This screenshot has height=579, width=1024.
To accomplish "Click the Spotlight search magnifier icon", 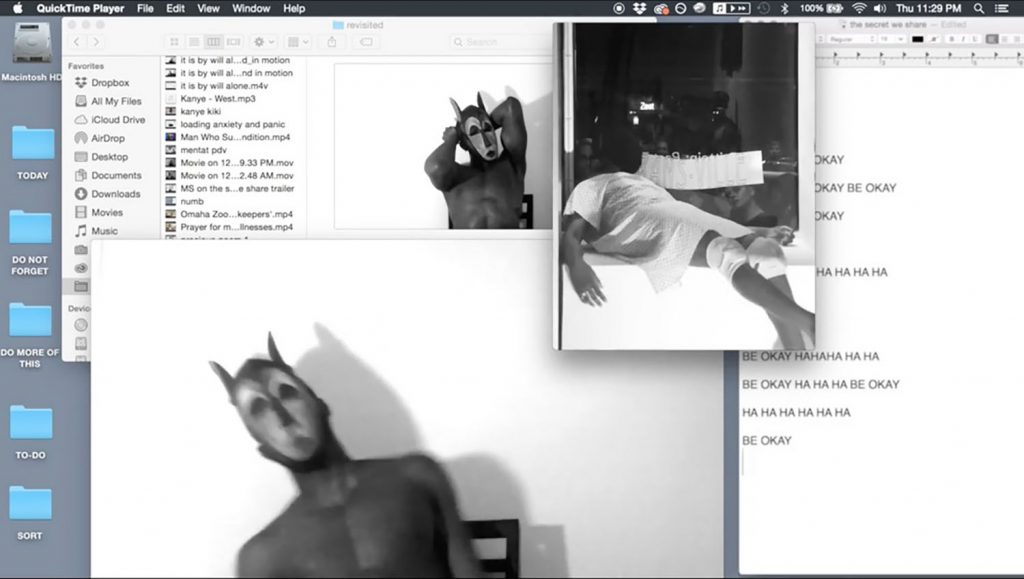I will [x=980, y=8].
